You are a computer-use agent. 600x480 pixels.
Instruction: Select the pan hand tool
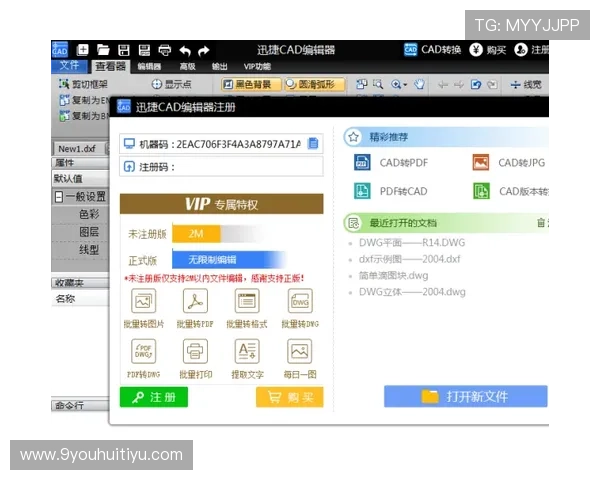[419, 84]
